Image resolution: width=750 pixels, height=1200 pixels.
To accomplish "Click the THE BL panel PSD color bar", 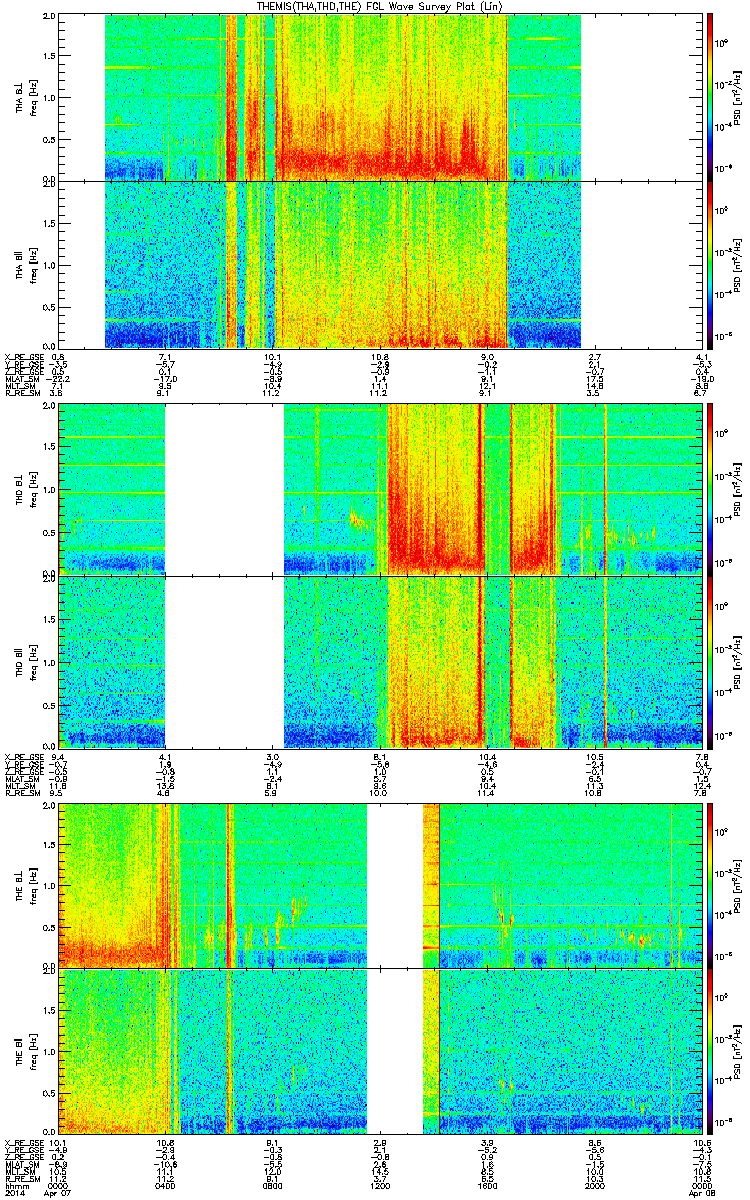I will pyautogui.click(x=710, y=885).
